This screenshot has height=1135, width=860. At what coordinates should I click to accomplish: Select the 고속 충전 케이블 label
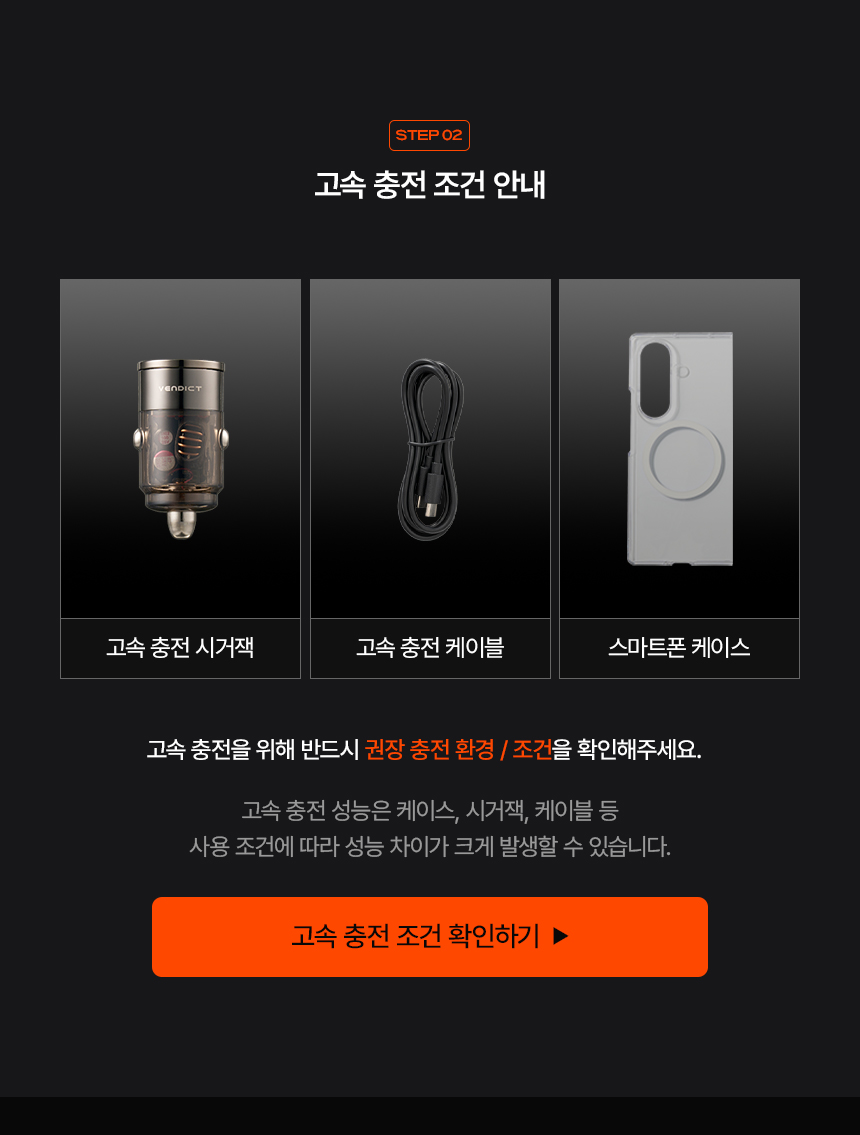pos(430,648)
